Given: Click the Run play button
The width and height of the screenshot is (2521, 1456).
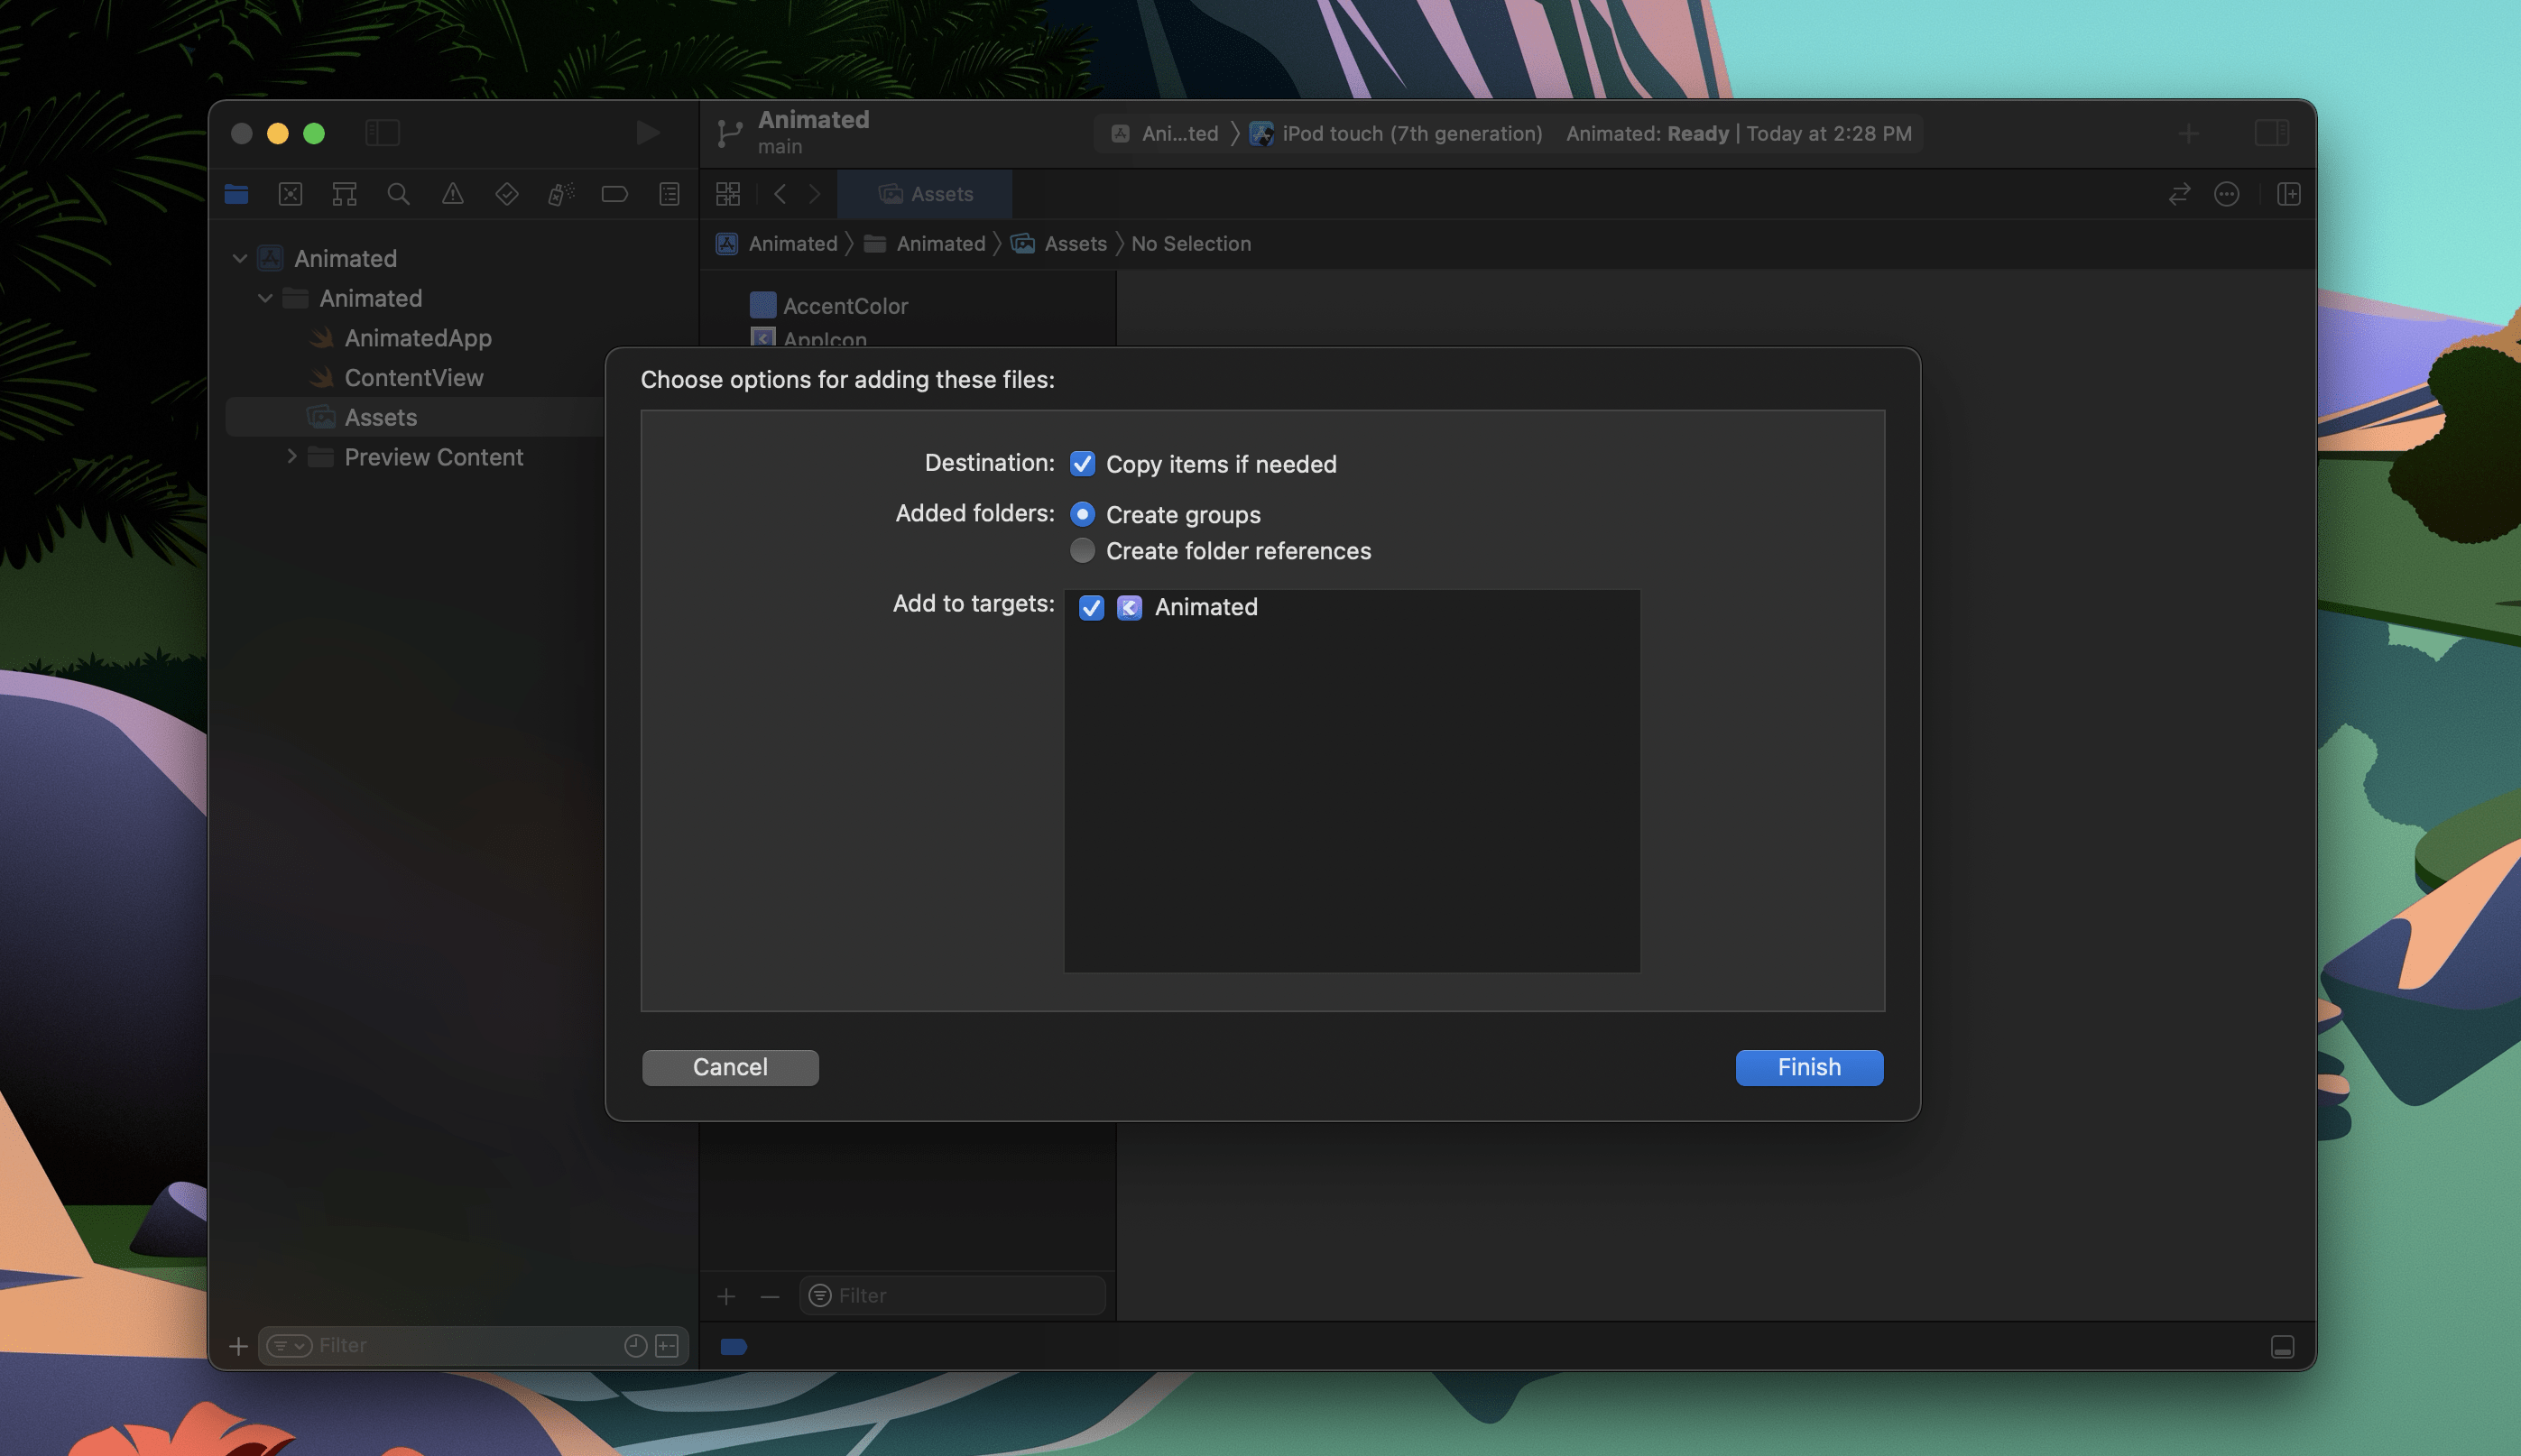Looking at the screenshot, I should pos(647,133).
